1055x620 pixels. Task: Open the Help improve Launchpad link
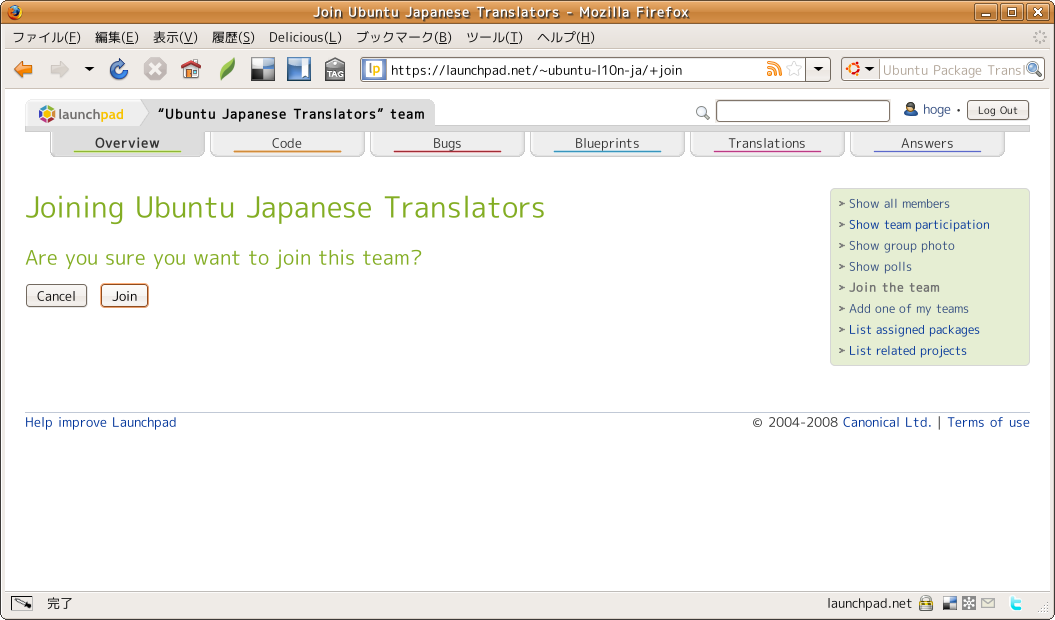pos(100,422)
